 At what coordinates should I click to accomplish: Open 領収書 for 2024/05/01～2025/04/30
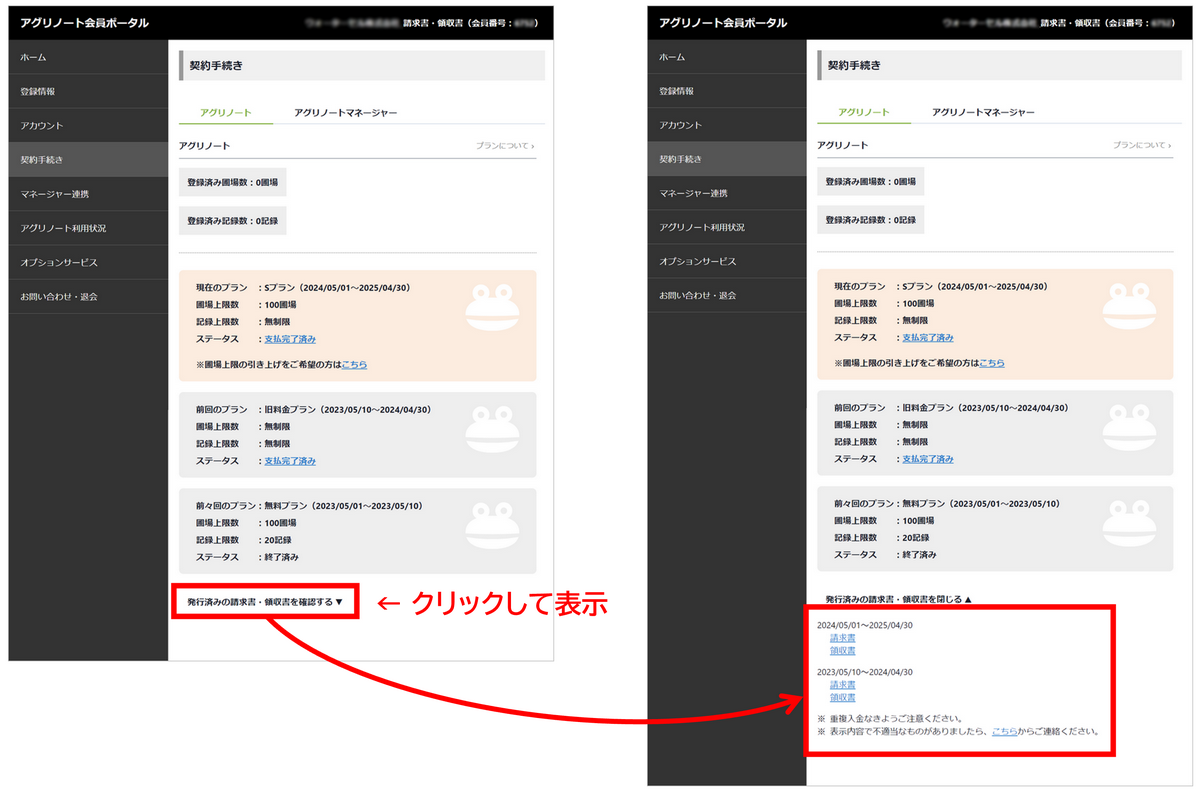(843, 651)
